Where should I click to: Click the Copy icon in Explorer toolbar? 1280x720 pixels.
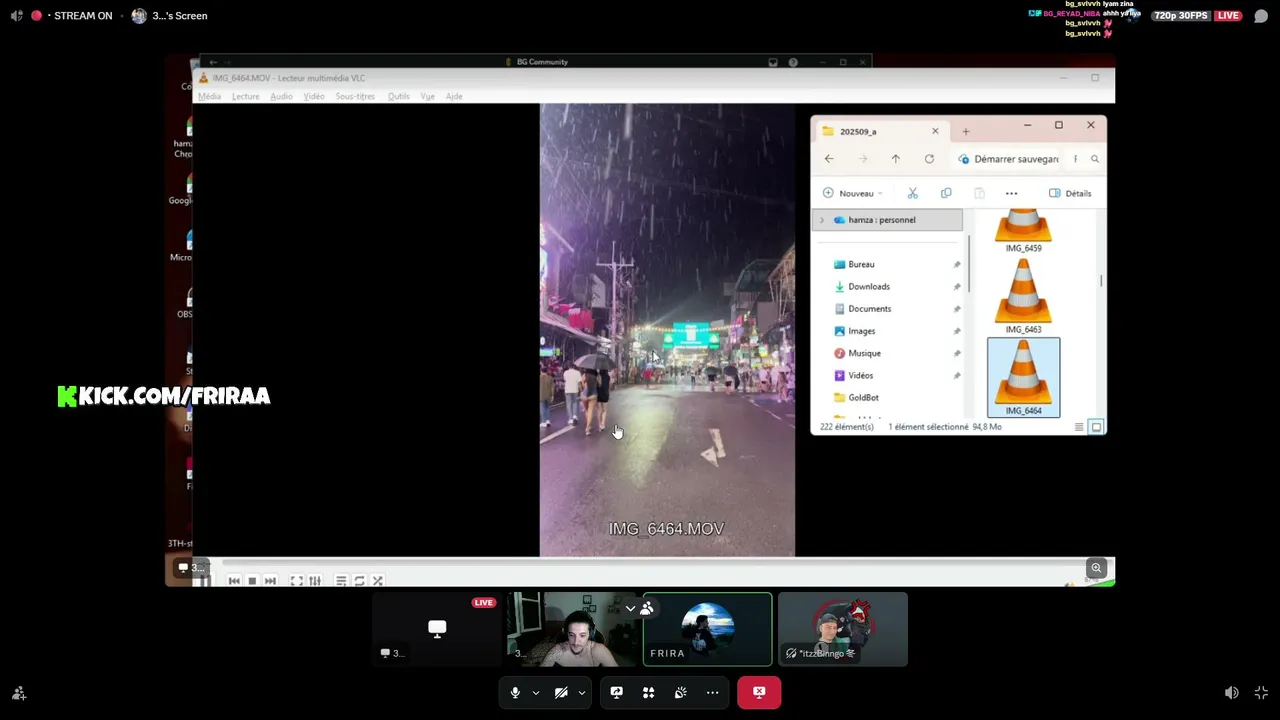tap(946, 193)
